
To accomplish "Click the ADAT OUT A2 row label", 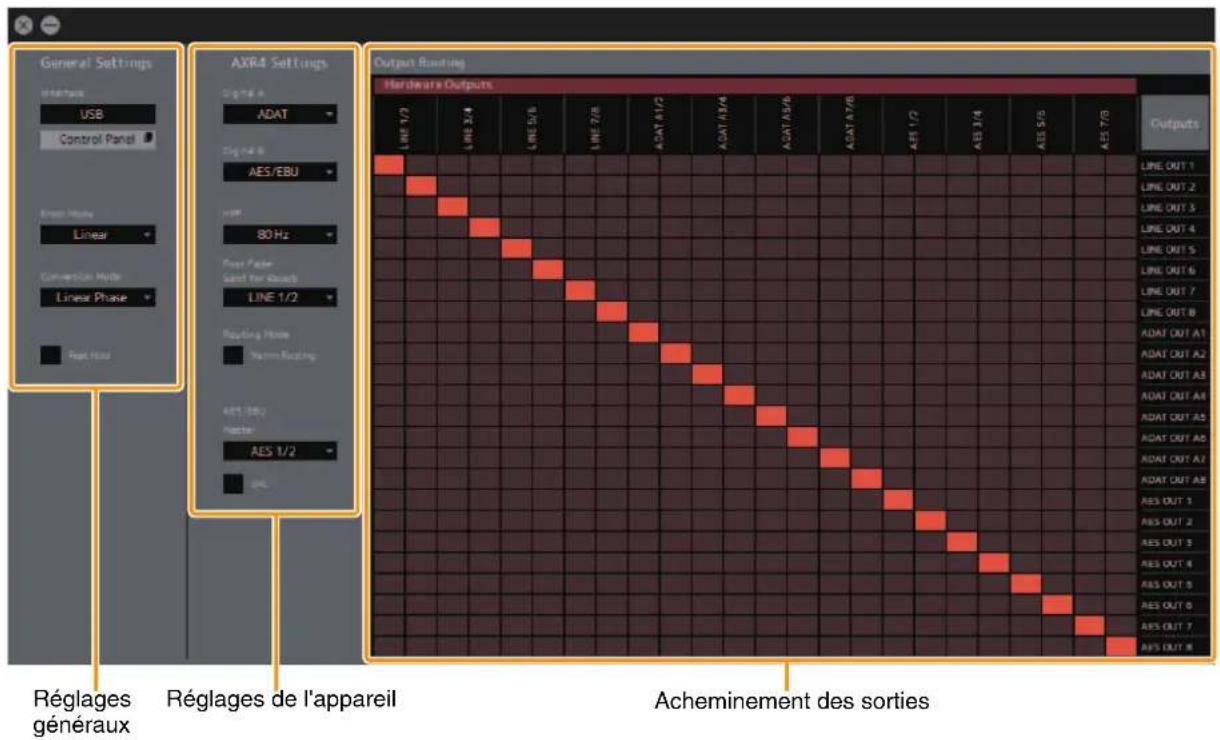I will click(x=1173, y=354).
